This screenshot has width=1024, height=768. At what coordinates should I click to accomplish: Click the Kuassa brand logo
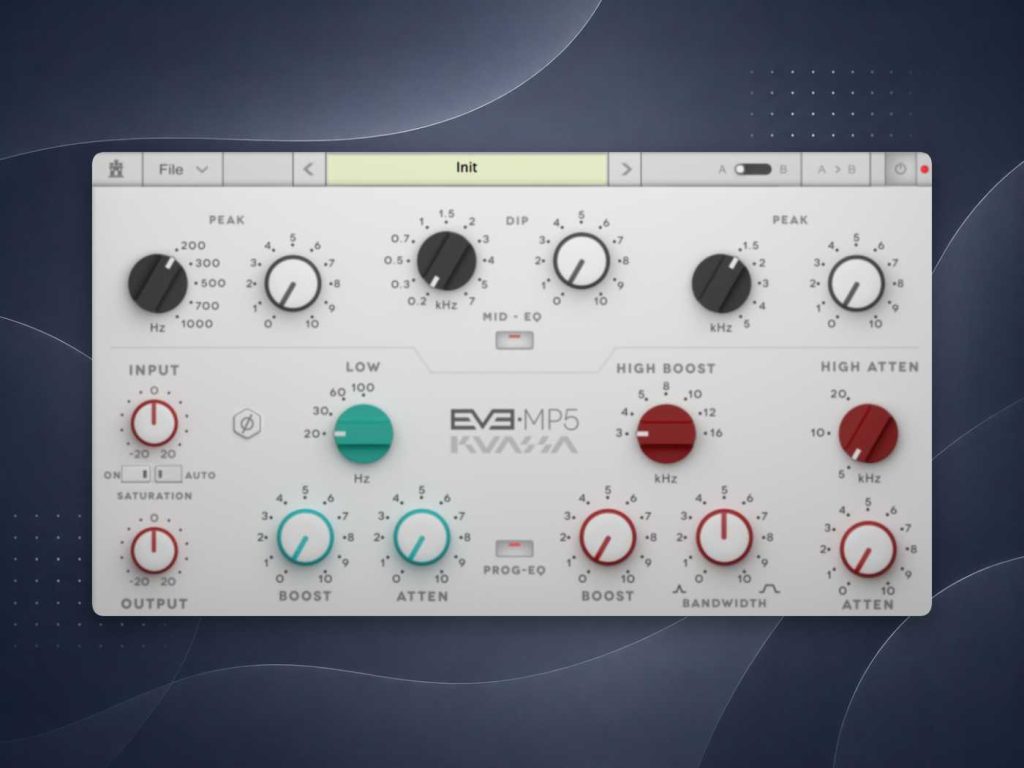tap(515, 445)
